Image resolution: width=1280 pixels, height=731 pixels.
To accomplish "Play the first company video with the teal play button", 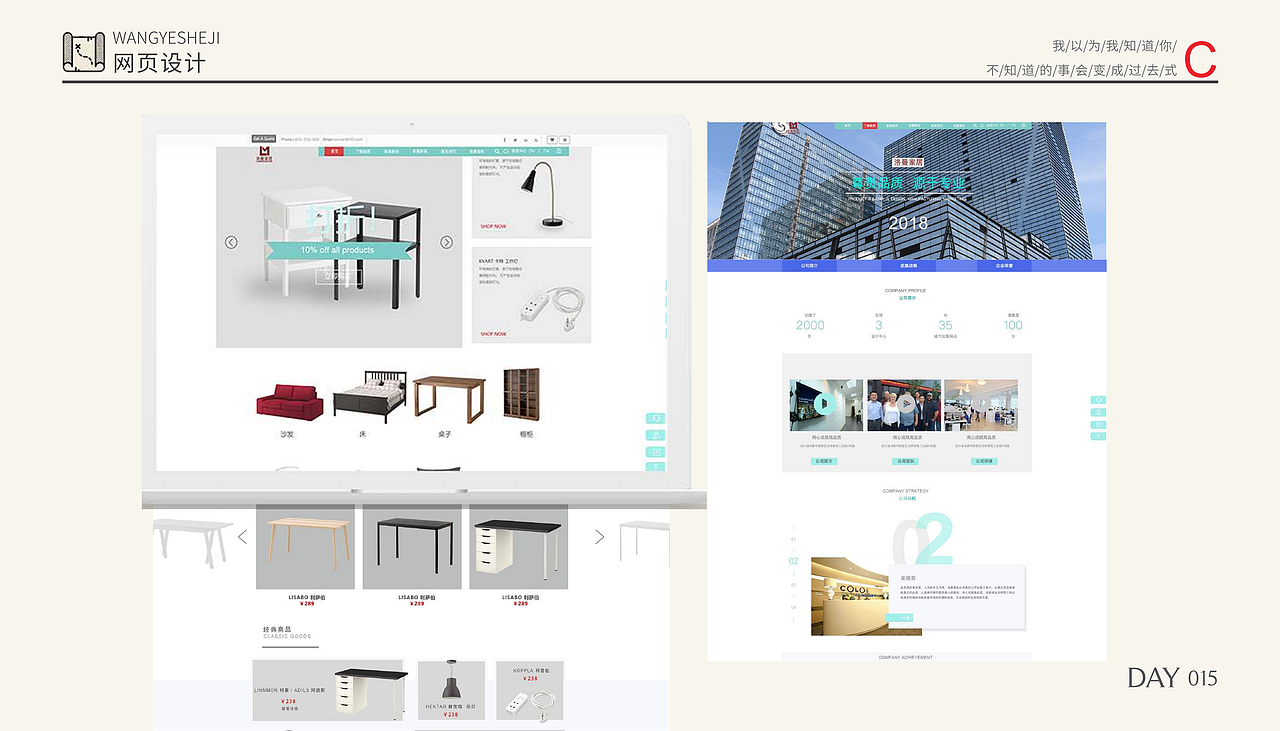I will [x=826, y=404].
